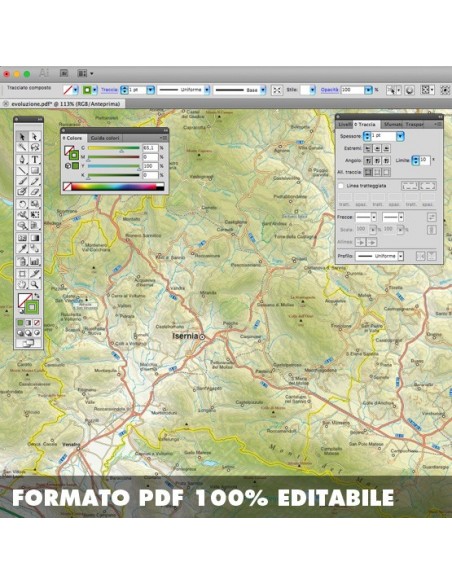Select the Magic Wand tool
Image resolution: width=452 pixels, height=584 pixels.
[x=22, y=147]
